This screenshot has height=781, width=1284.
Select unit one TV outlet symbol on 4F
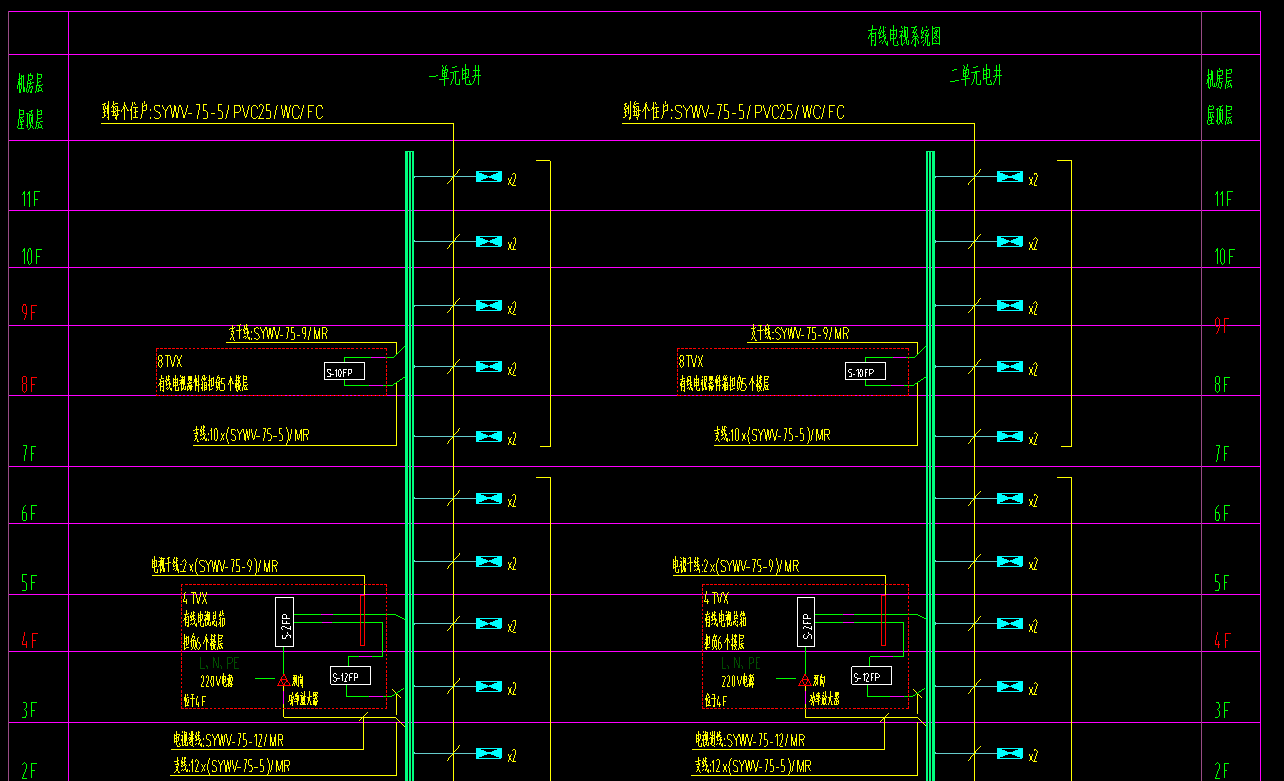coord(488,624)
